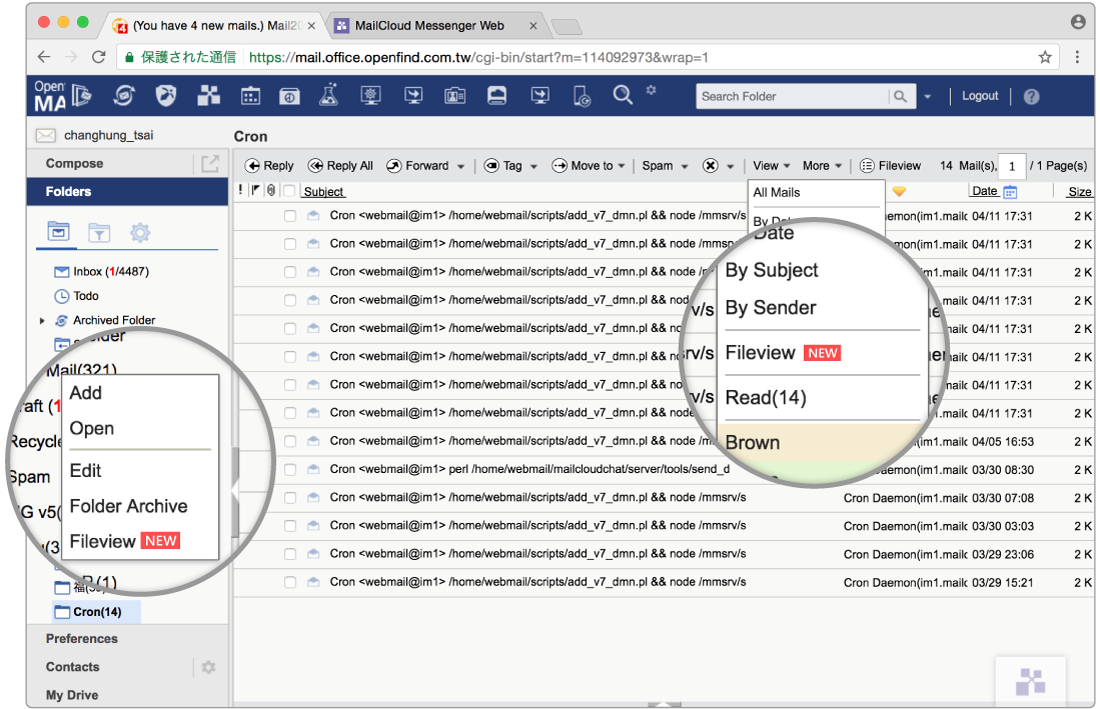Screen dimensions: 1100x709
Task: Select By Subject in the View menu
Action: point(771,270)
